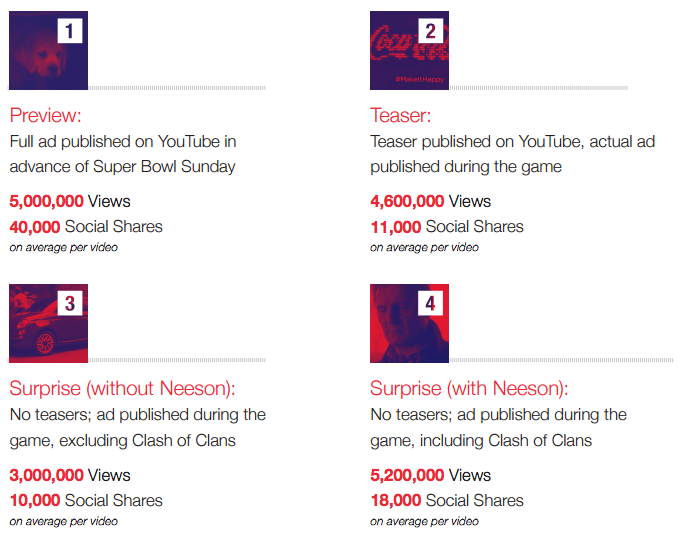
Task: Click the number 3 badge
Action: [x=70, y=304]
